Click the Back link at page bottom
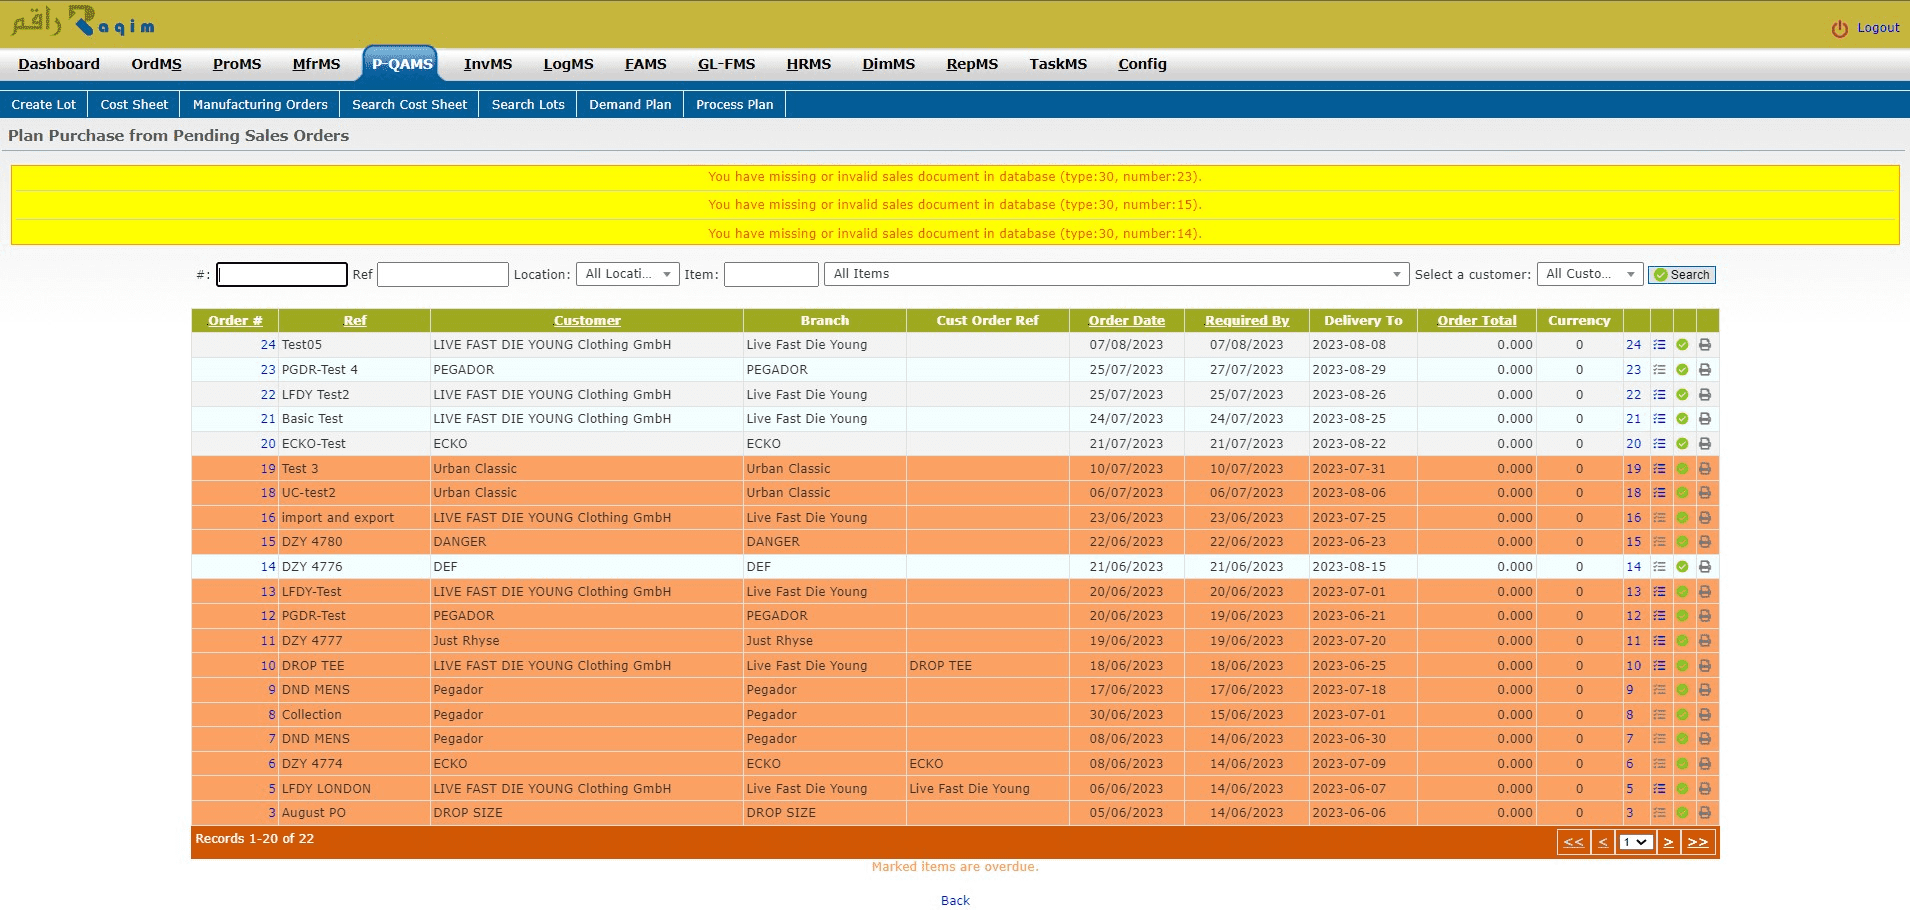 [955, 901]
